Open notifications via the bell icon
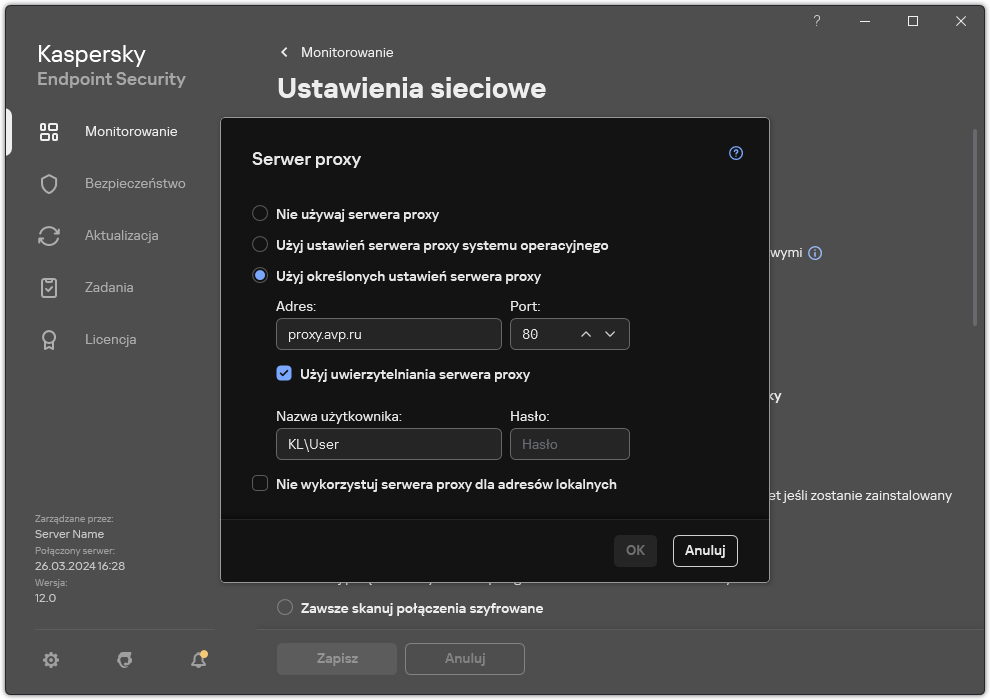Viewport: 990px width, 700px height. (198, 660)
